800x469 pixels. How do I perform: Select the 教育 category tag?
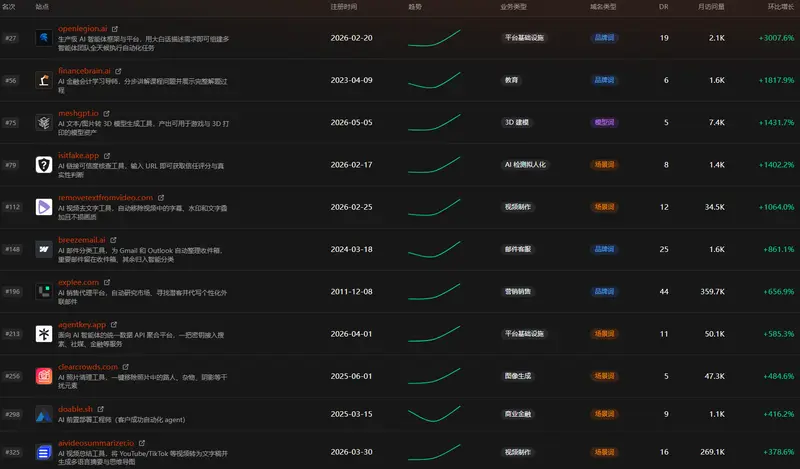coord(511,80)
